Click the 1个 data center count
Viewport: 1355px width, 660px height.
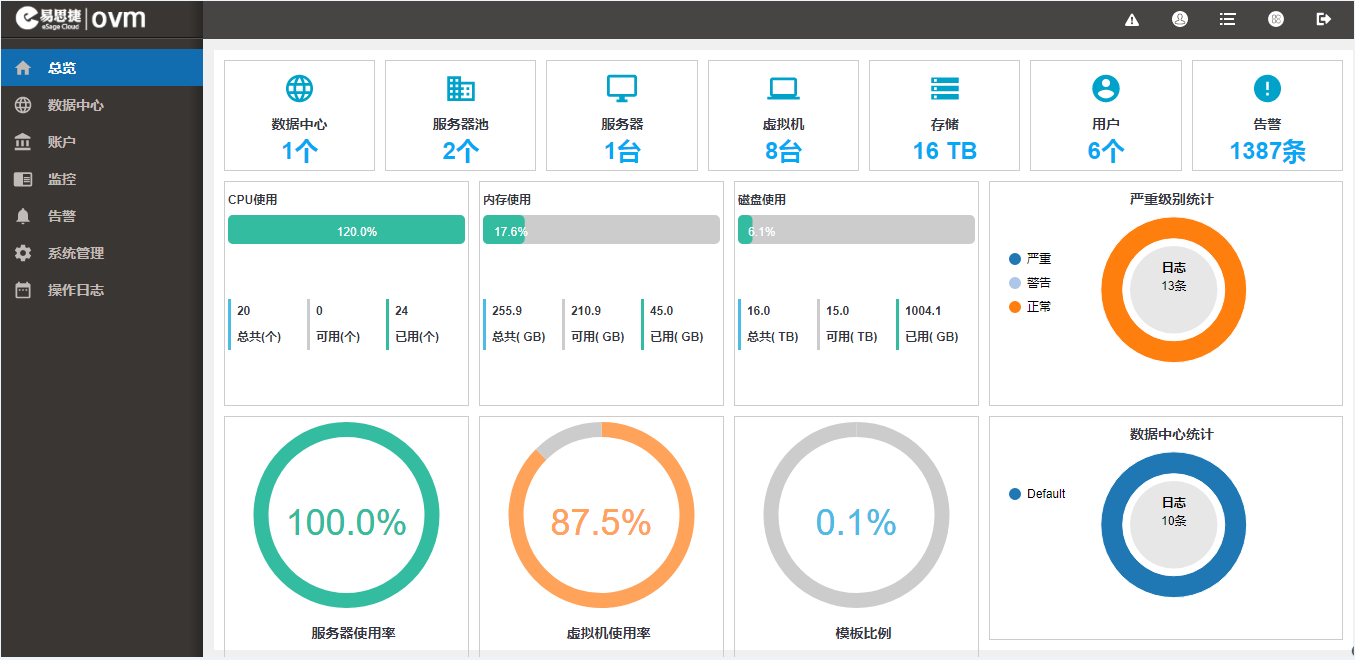click(299, 151)
